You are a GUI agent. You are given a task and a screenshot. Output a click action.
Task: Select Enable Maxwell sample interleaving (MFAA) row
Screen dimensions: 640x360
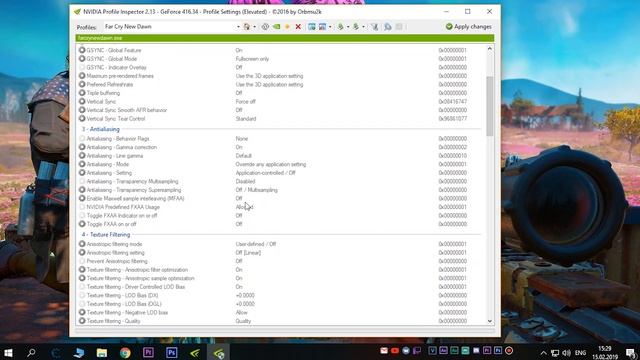pos(280,198)
